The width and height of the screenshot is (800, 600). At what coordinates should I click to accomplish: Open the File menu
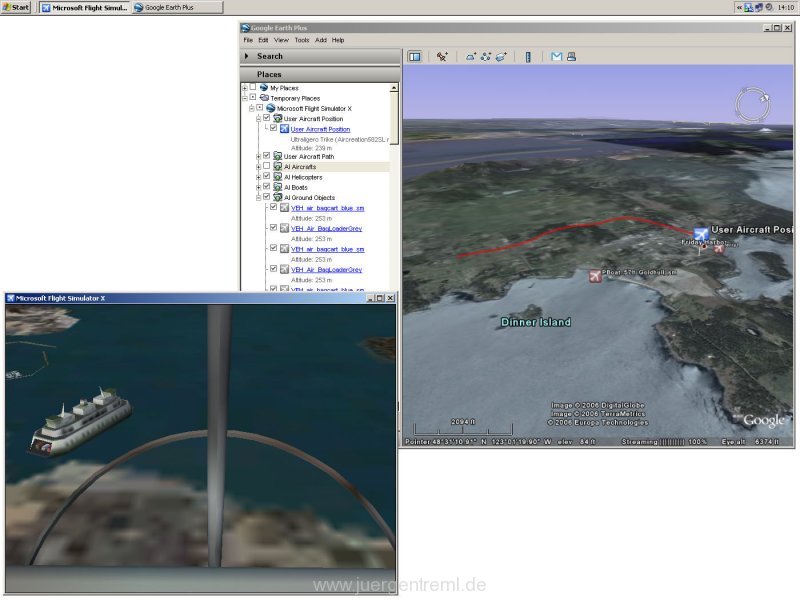pyautogui.click(x=248, y=40)
